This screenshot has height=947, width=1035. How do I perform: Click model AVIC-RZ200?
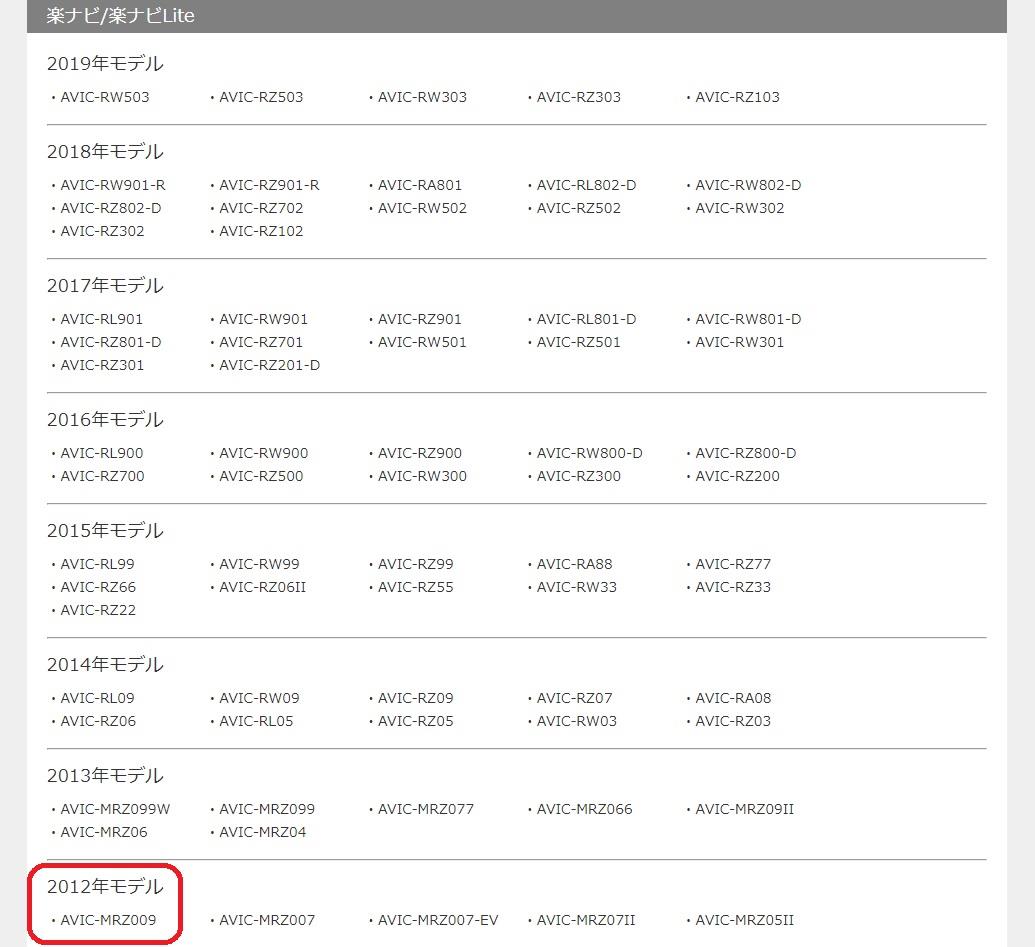tap(737, 476)
